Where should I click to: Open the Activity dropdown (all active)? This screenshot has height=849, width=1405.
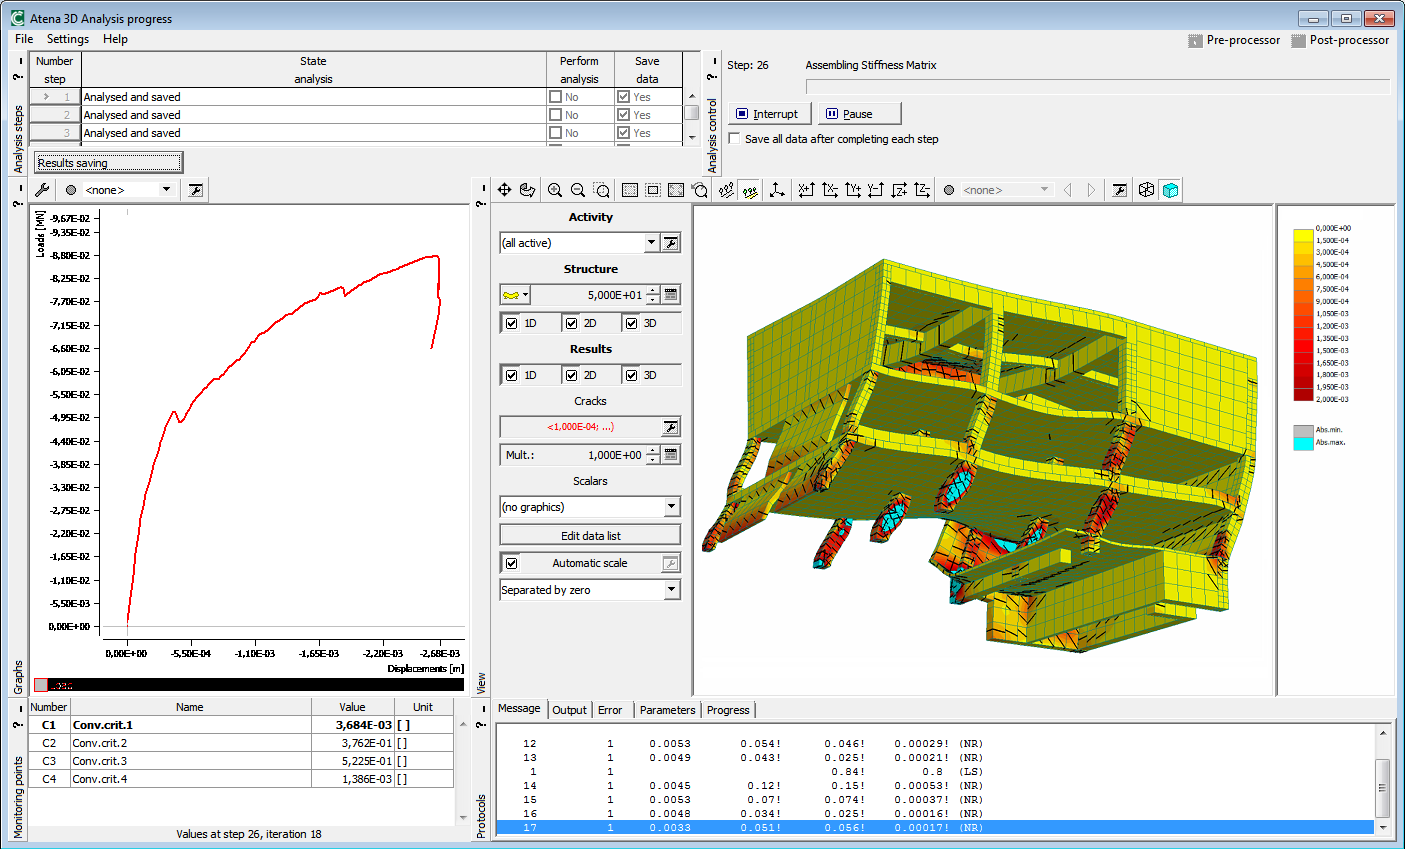click(x=651, y=243)
